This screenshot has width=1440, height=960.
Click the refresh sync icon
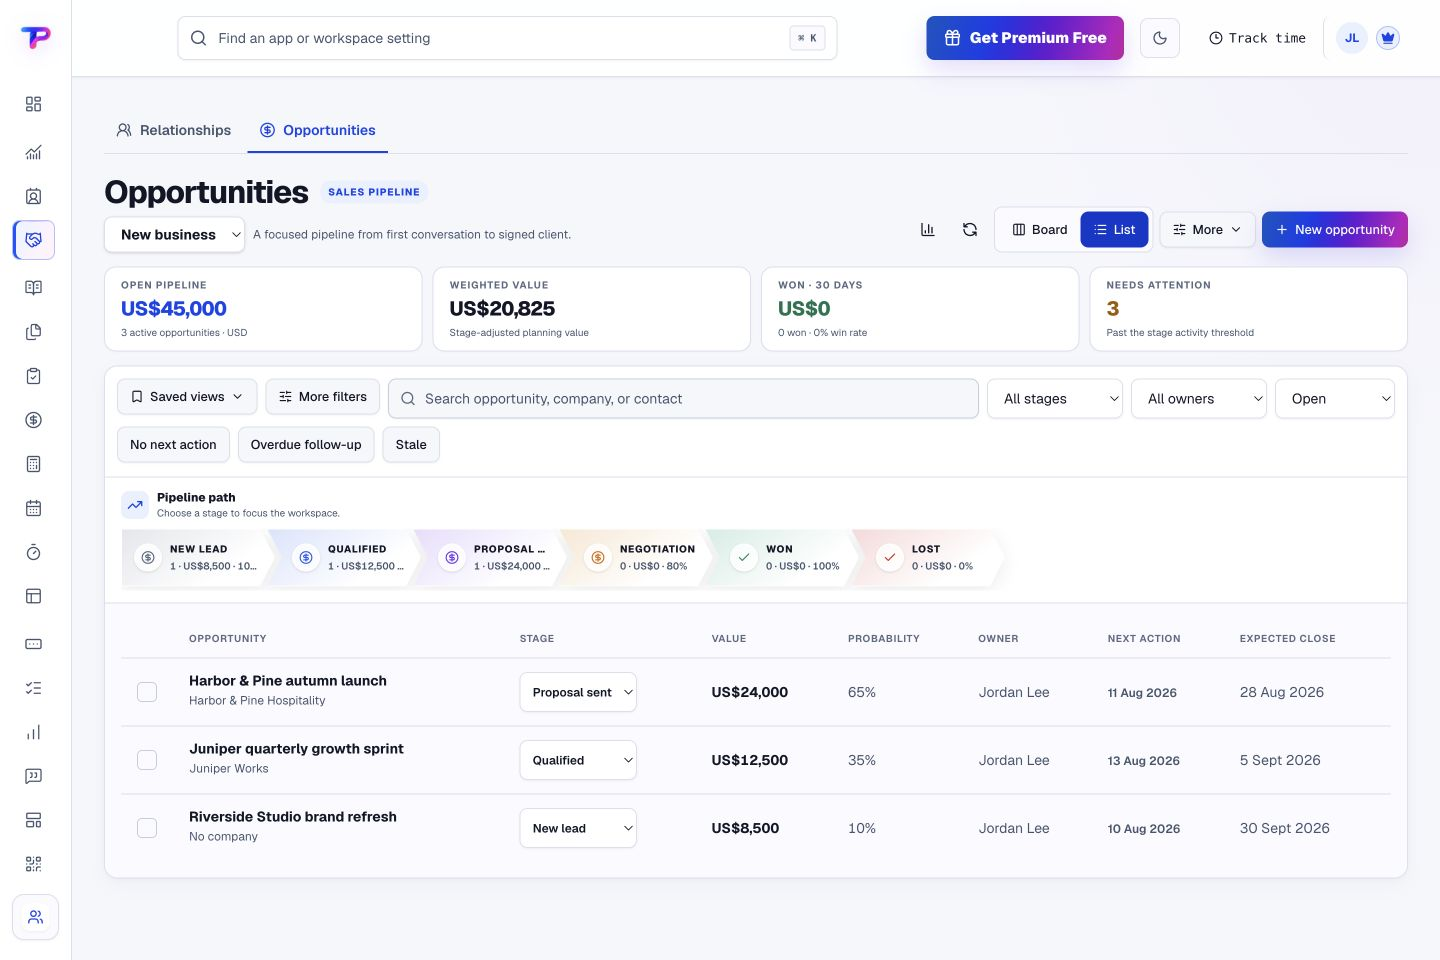point(970,230)
